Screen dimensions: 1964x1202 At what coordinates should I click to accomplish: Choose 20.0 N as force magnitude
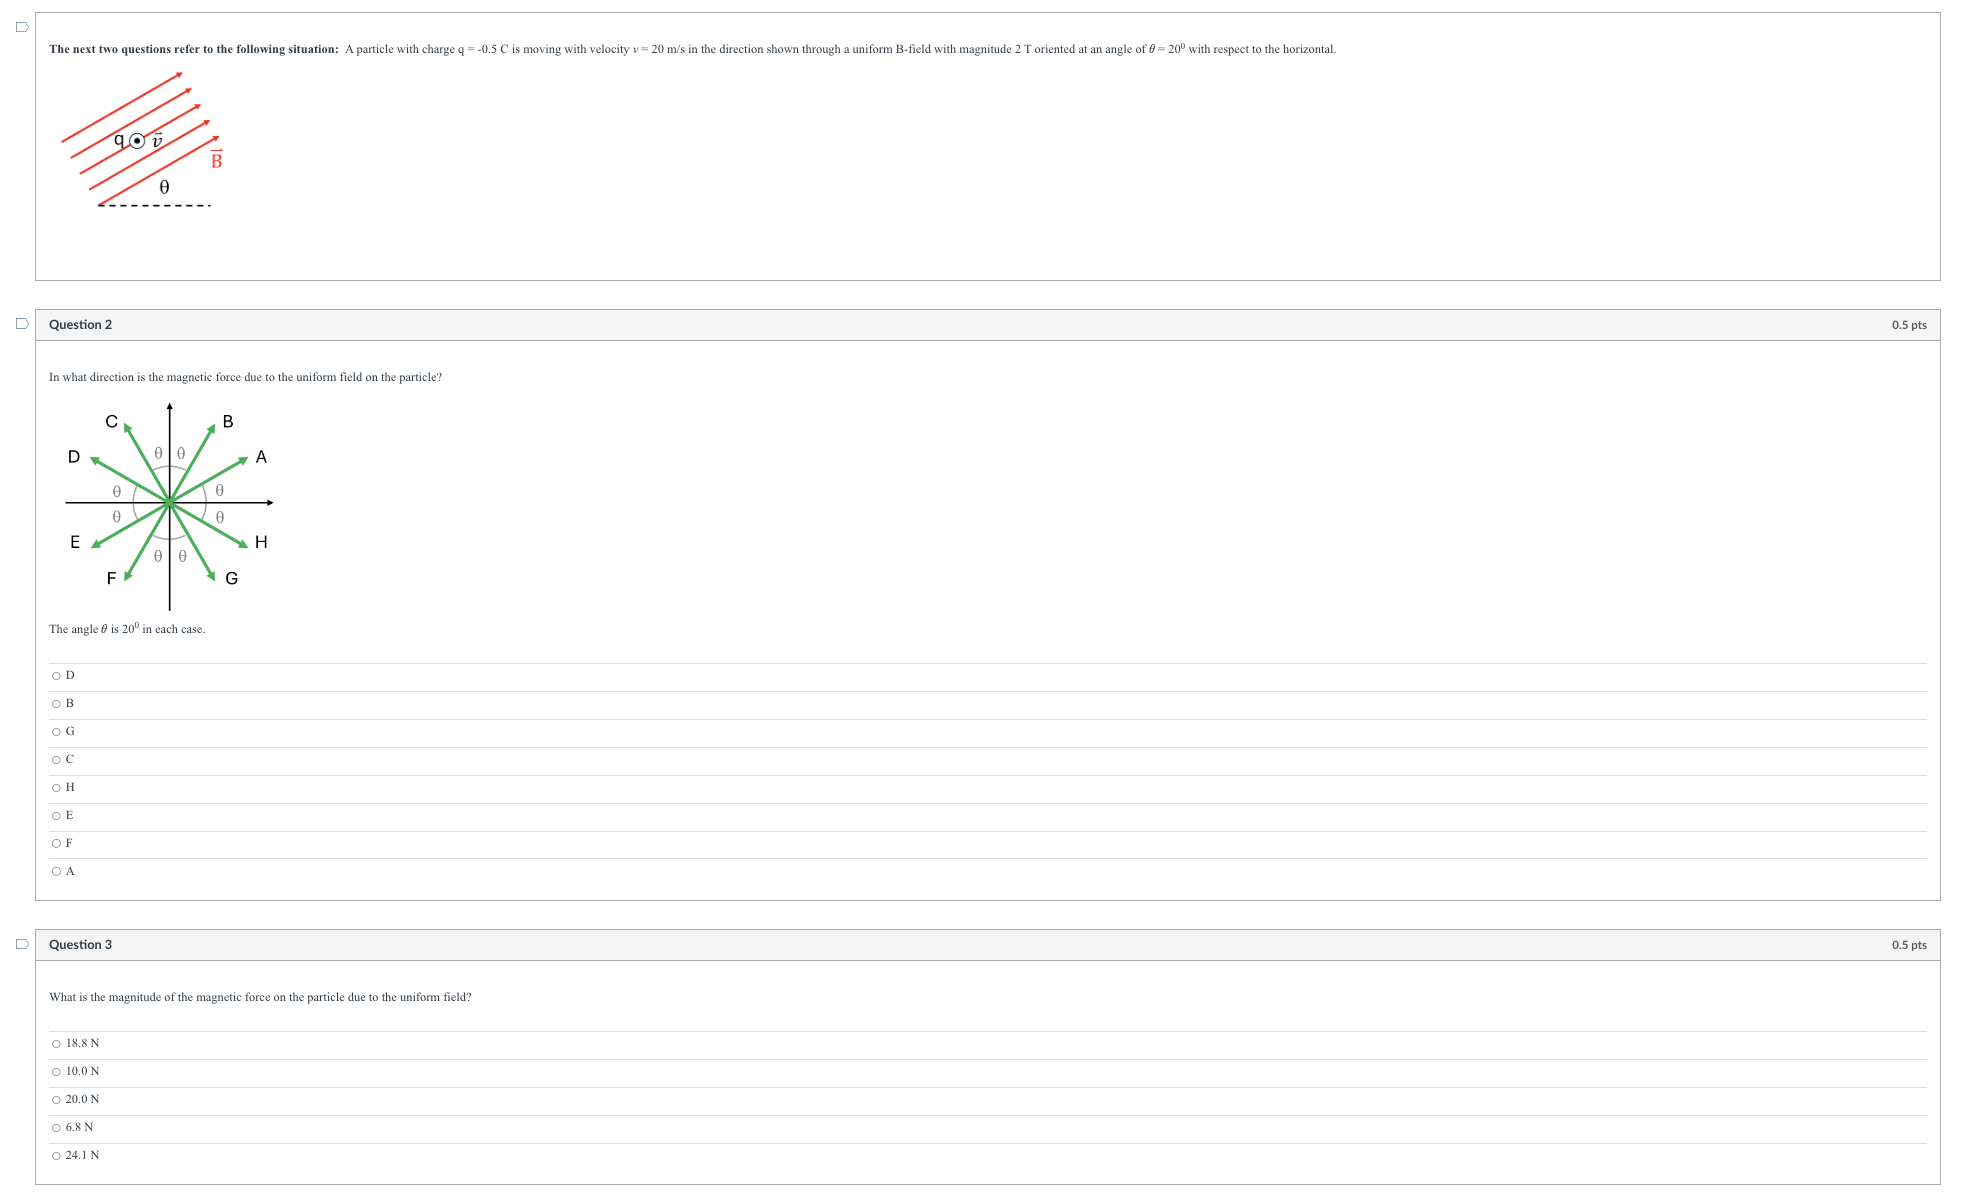(x=56, y=1100)
